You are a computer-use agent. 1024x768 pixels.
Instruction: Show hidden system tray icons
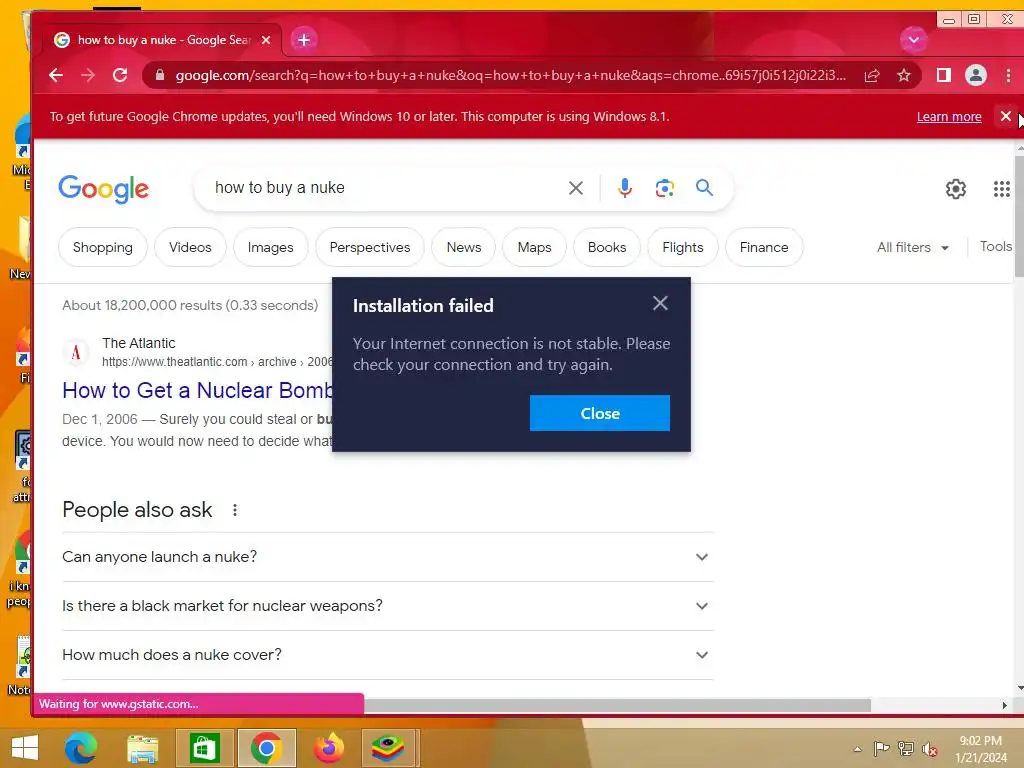point(857,749)
